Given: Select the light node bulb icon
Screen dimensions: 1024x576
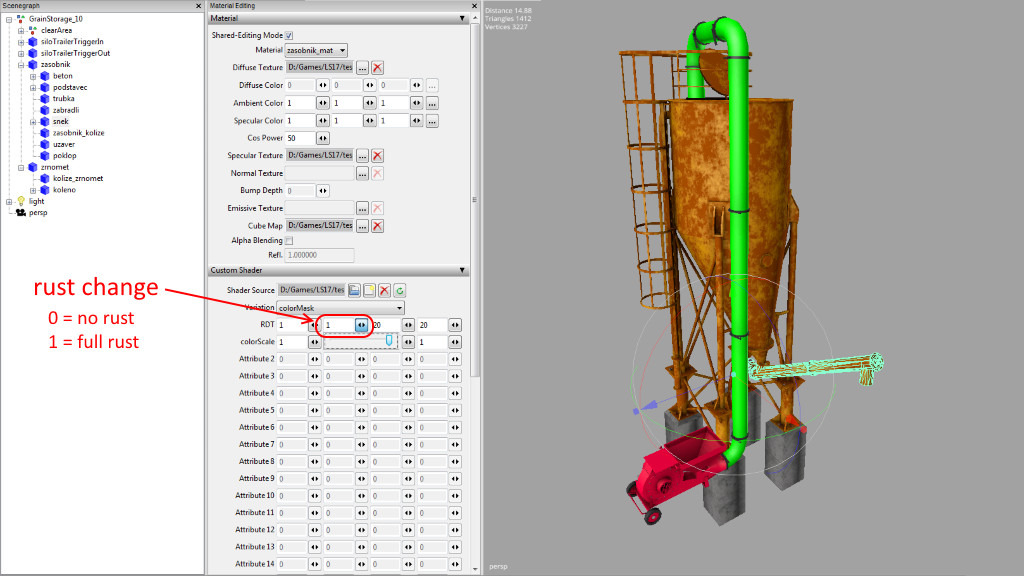Looking at the screenshot, I should pyautogui.click(x=21, y=201).
